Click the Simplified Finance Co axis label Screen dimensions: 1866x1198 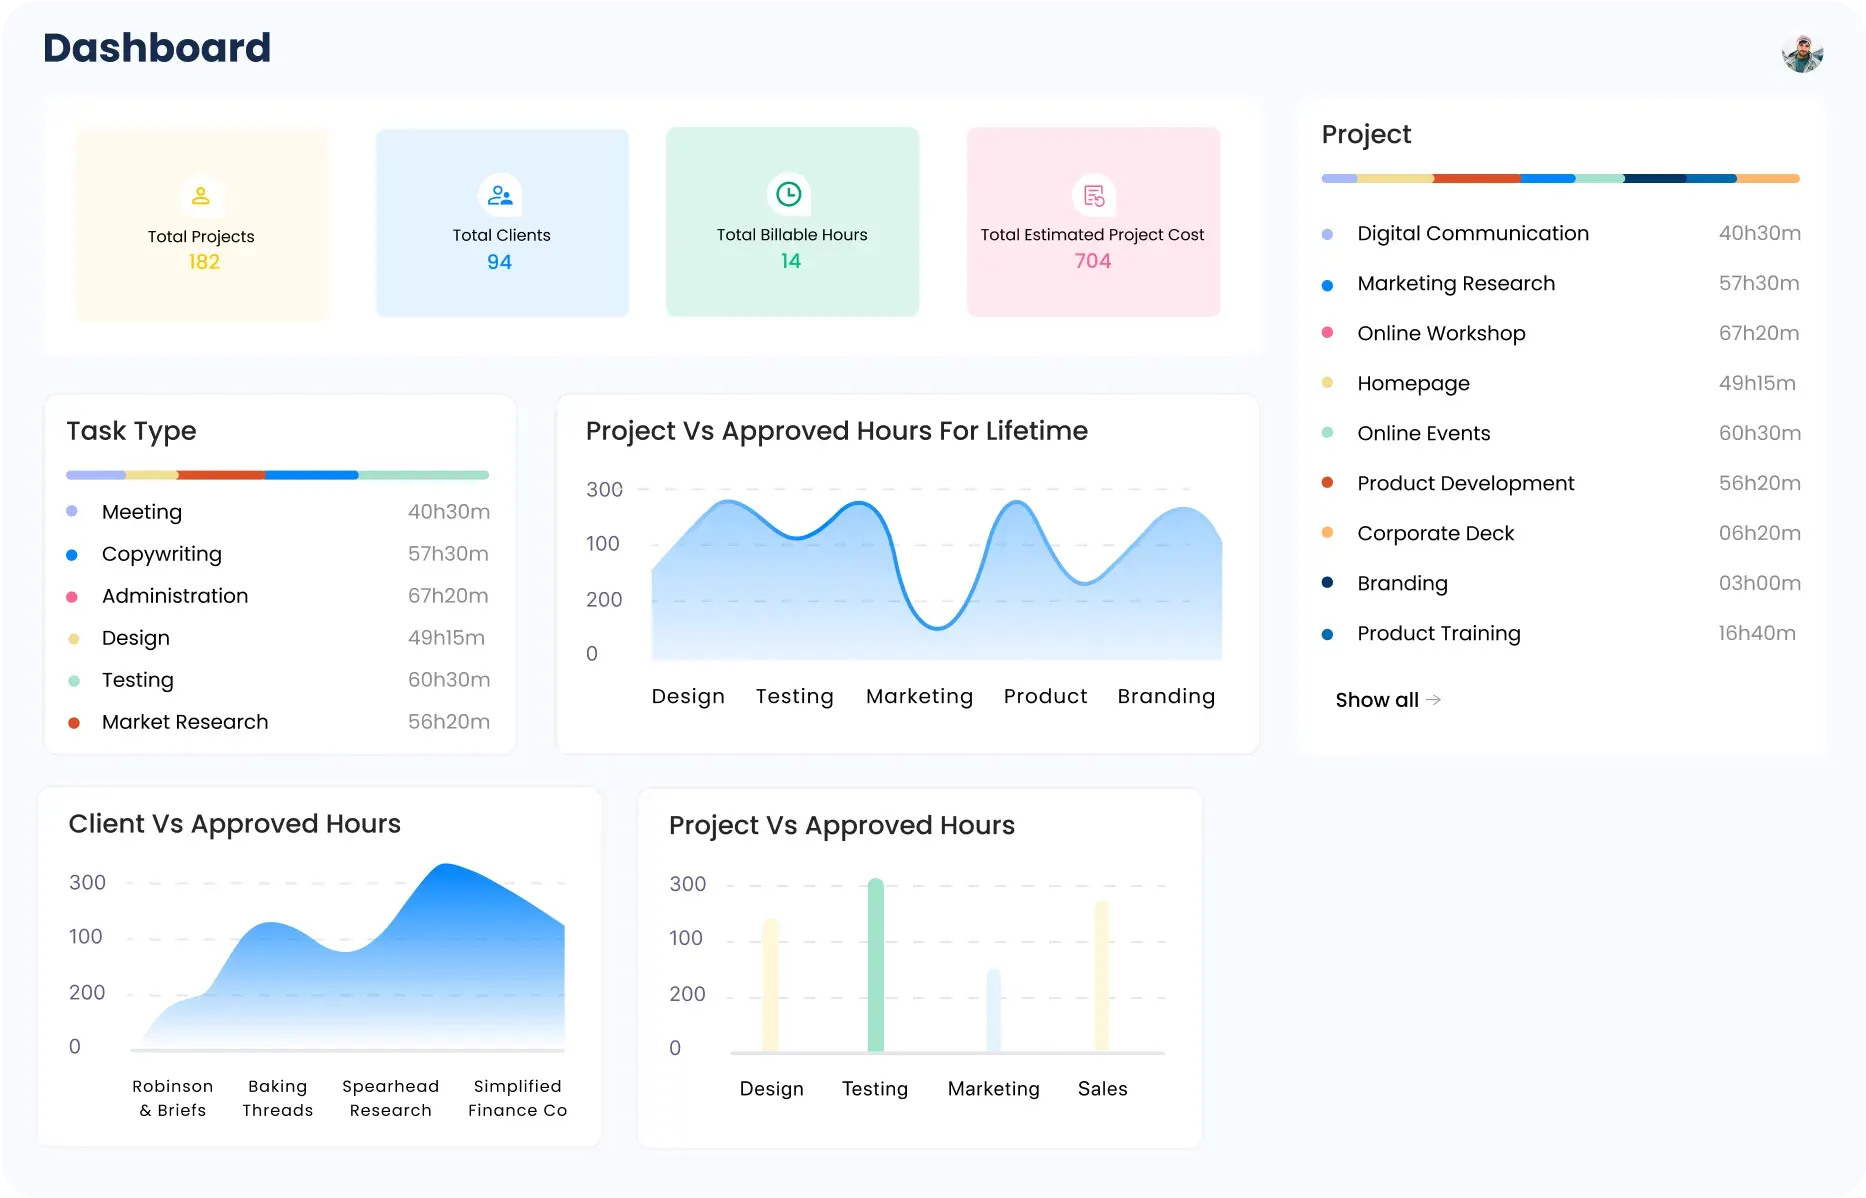click(x=517, y=1098)
